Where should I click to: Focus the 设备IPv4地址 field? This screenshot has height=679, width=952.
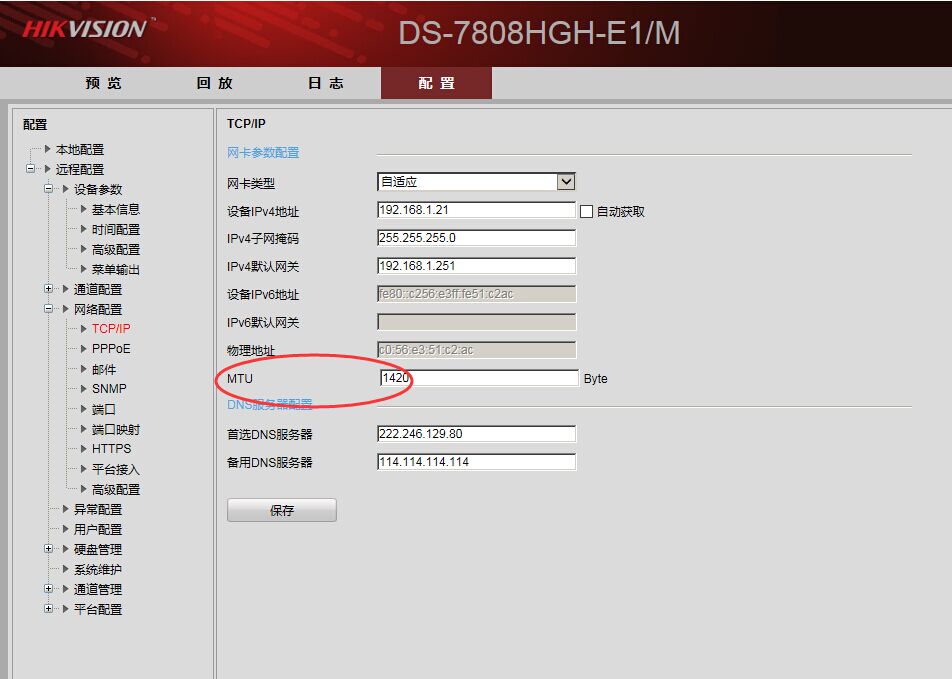click(476, 210)
